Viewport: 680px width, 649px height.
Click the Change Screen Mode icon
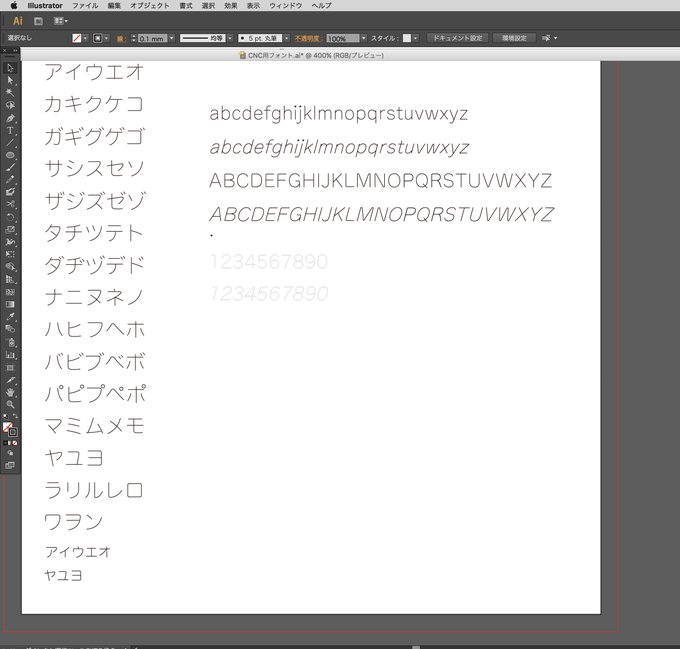pyautogui.click(x=10, y=466)
